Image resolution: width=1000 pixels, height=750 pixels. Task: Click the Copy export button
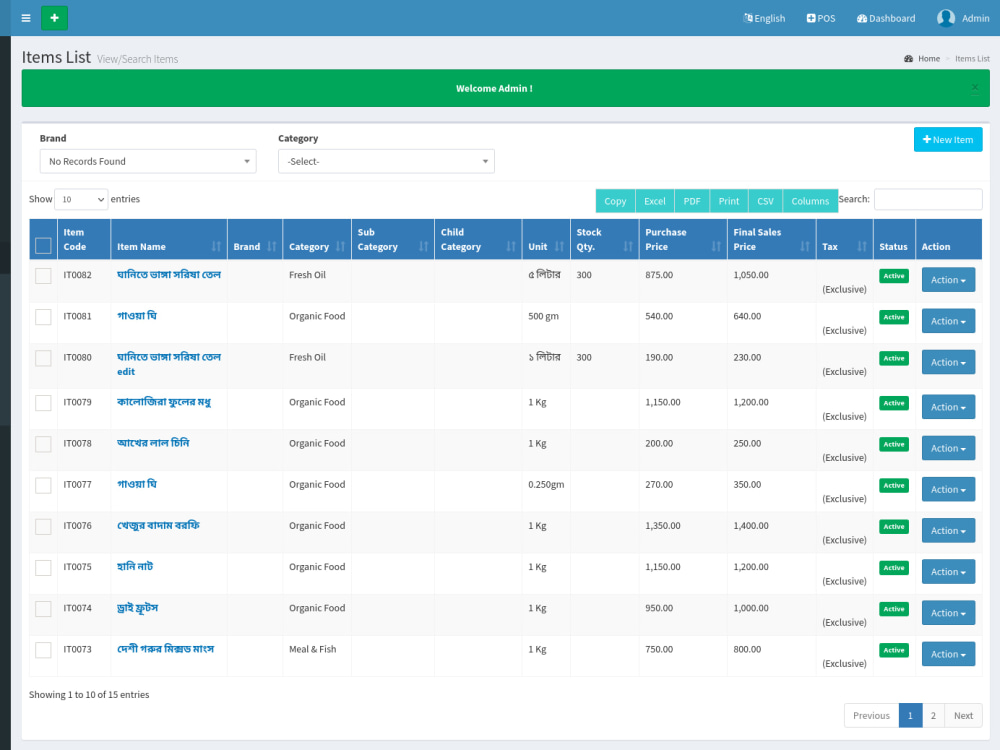coord(615,201)
